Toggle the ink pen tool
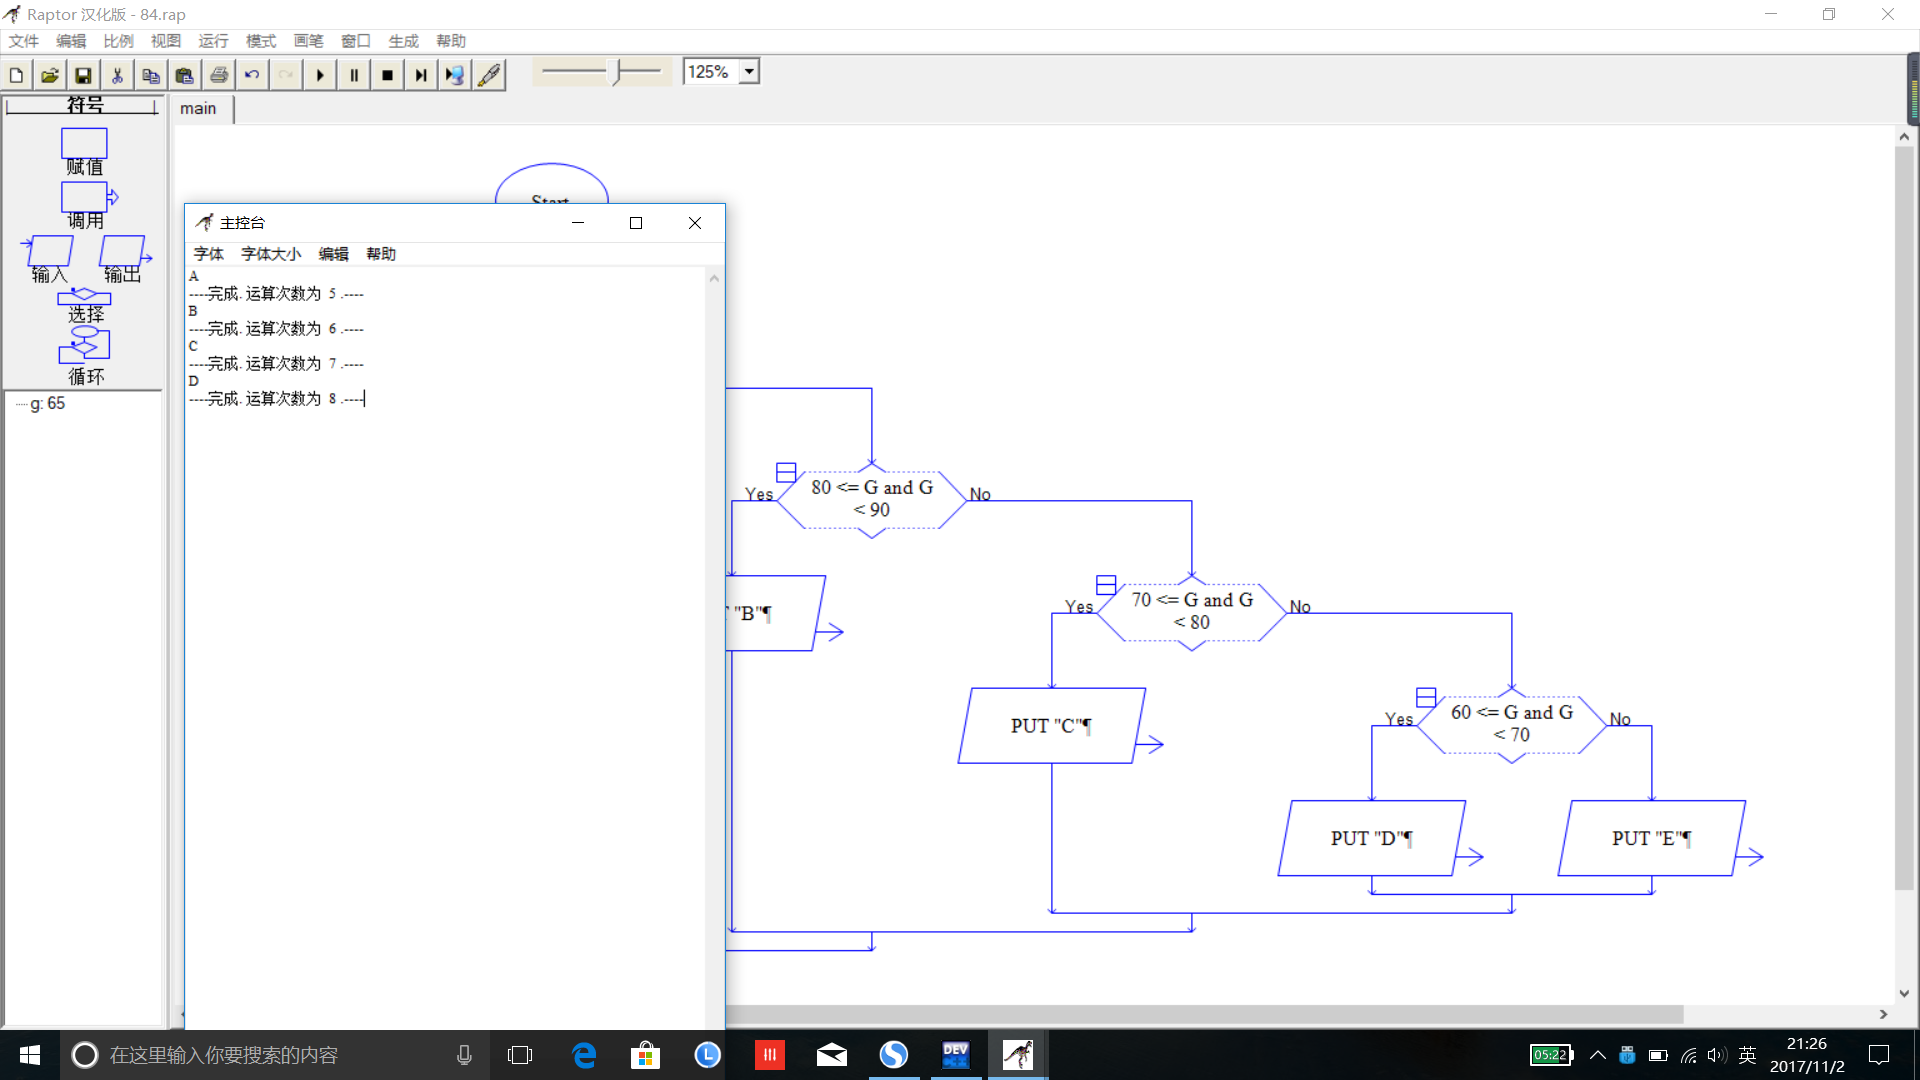Image resolution: width=1920 pixels, height=1080 pixels. [489, 75]
